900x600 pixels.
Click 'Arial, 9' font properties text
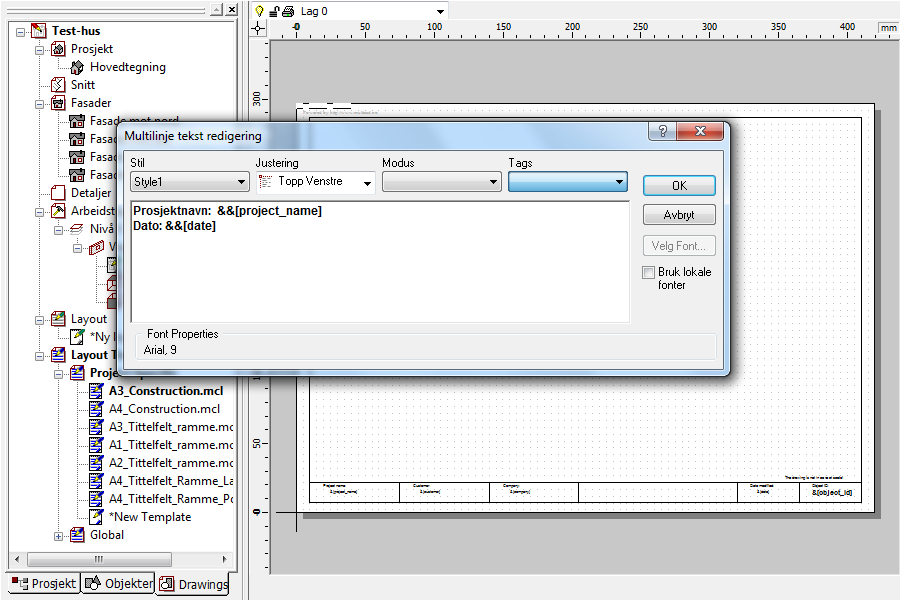click(x=160, y=350)
